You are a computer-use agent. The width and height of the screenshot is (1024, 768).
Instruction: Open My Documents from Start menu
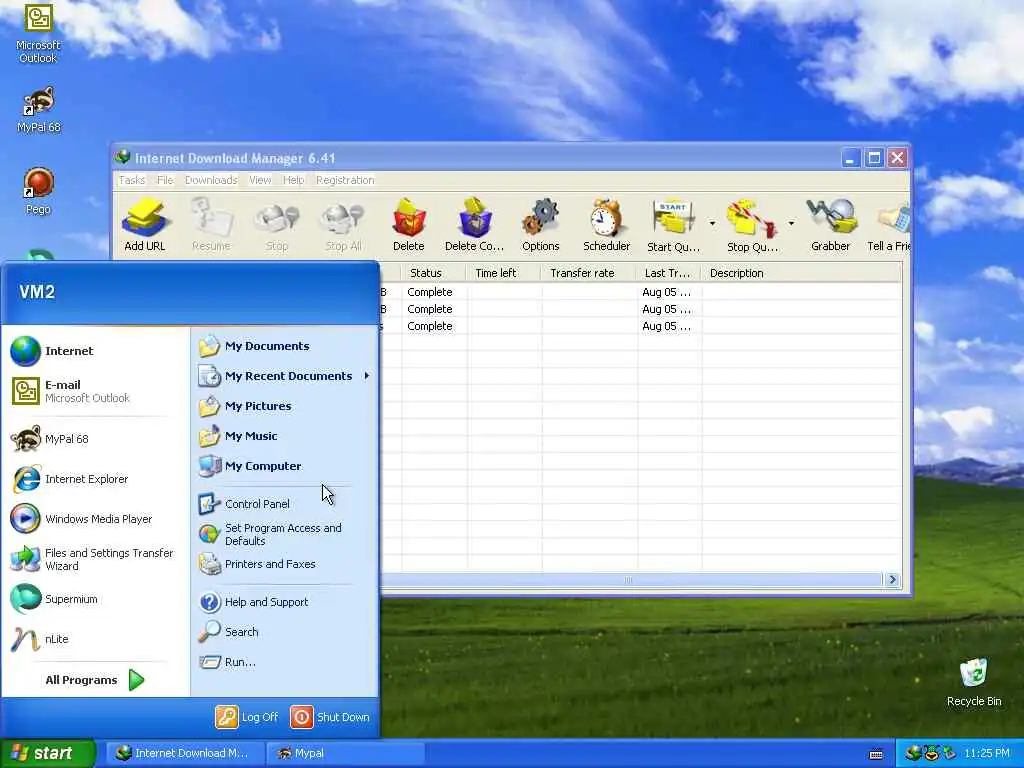pos(285,346)
